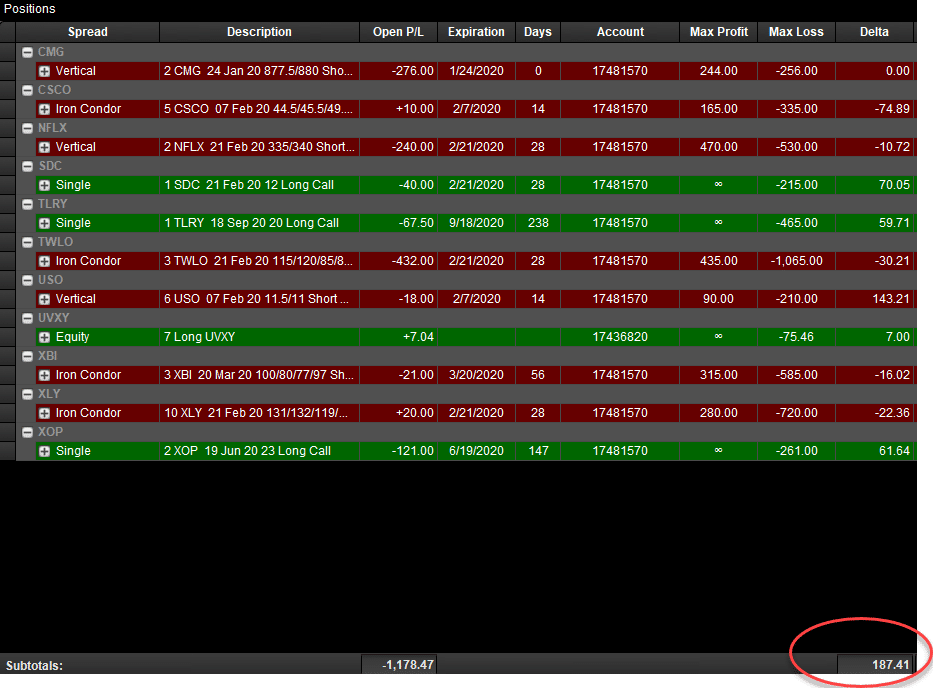Expand the CMG Vertical spread legs
This screenshot has height=688, width=933.
(45, 71)
